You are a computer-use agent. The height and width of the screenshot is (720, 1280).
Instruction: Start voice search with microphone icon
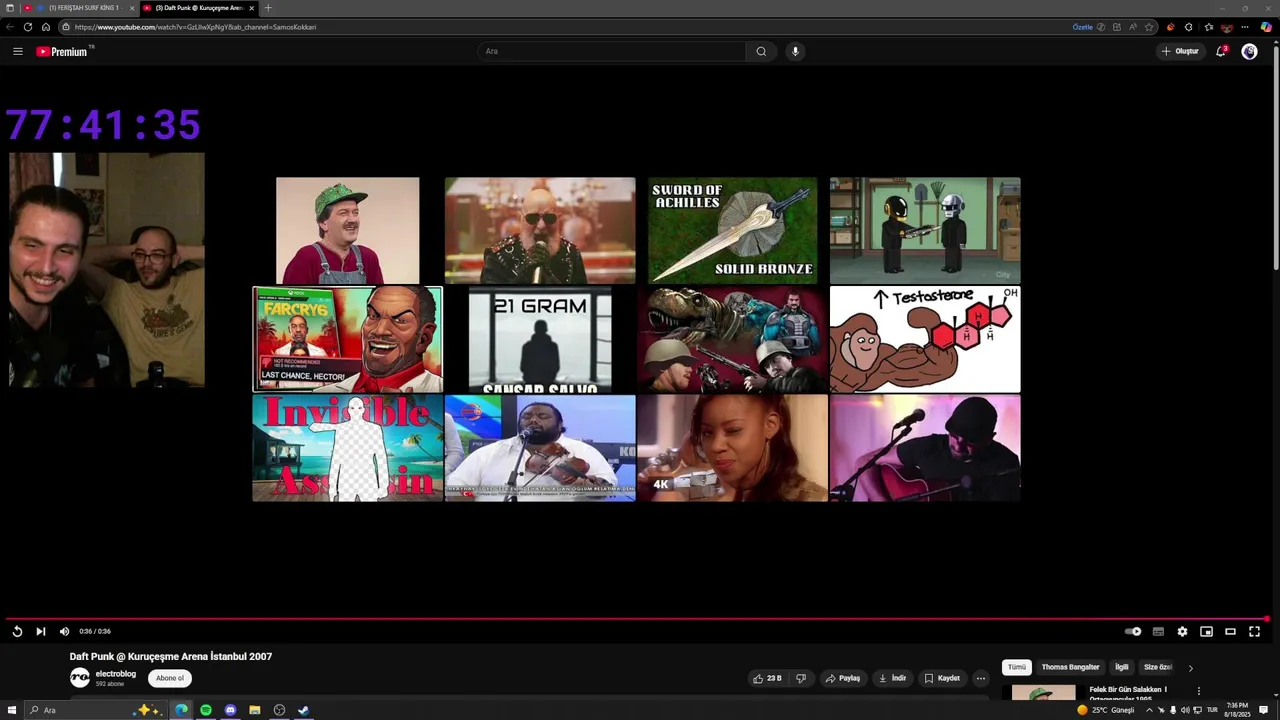click(795, 51)
